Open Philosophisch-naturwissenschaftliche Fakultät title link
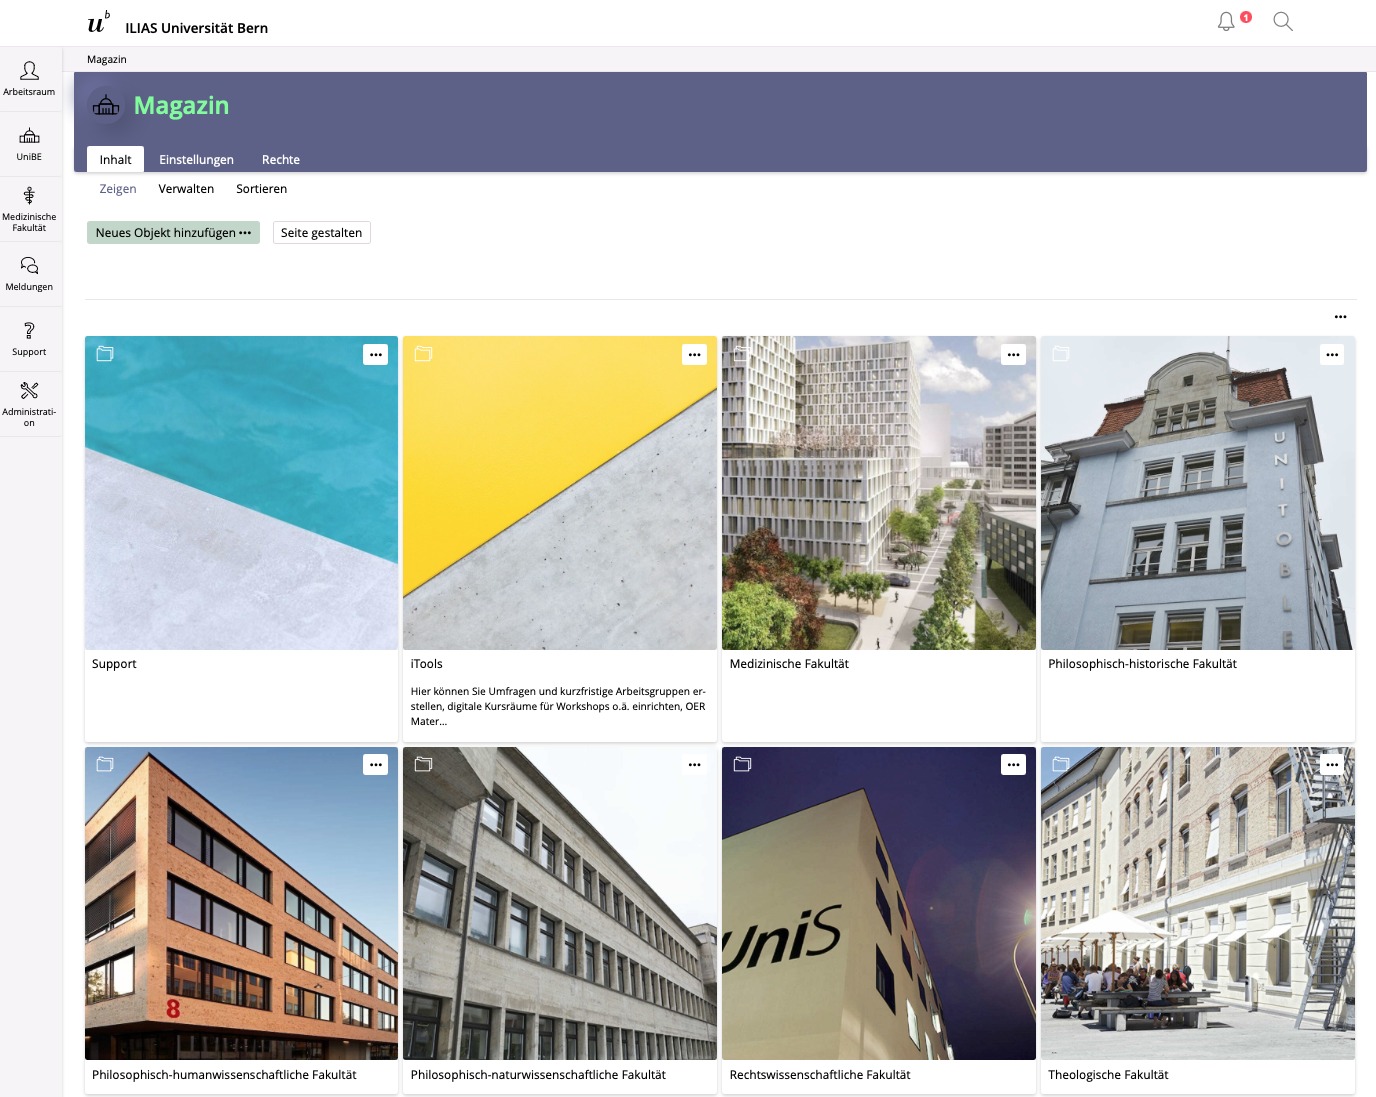1376x1097 pixels. 538,1075
